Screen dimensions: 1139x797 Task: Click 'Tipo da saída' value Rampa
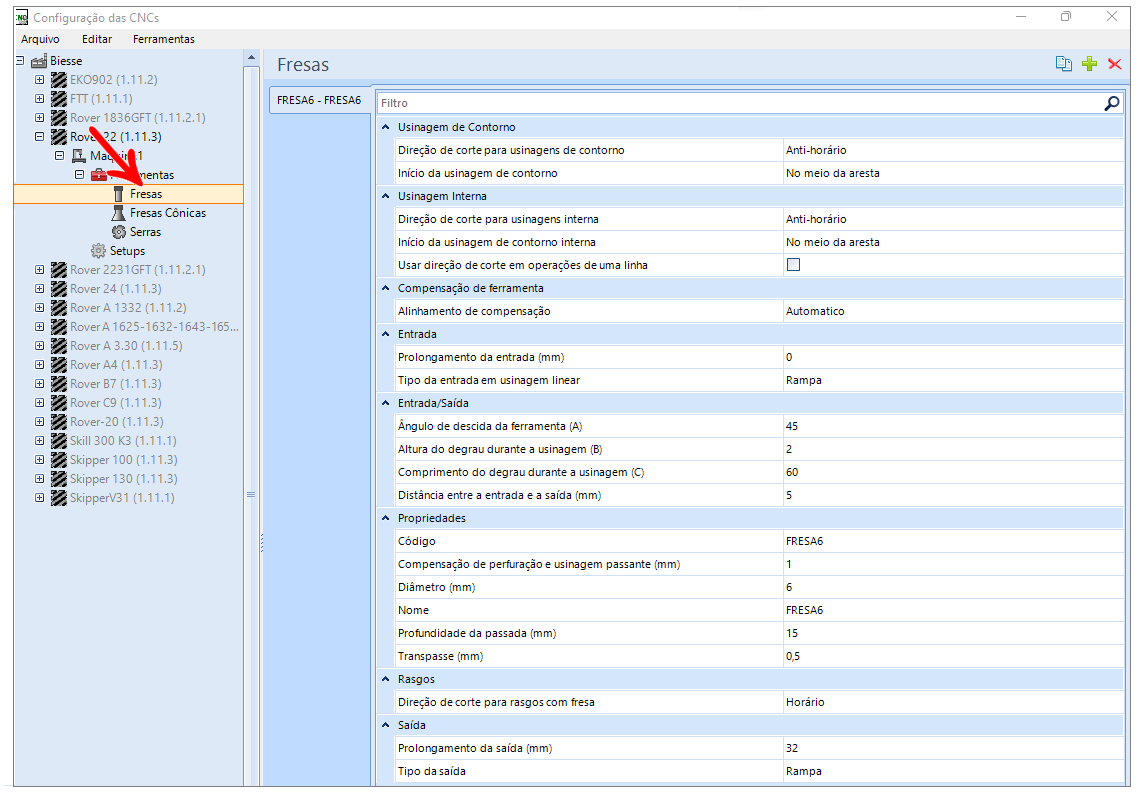click(x=953, y=772)
